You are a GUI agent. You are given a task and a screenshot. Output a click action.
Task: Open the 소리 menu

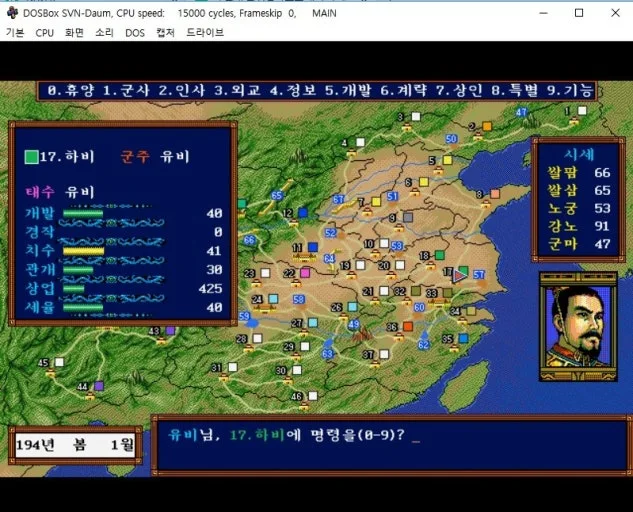click(105, 33)
